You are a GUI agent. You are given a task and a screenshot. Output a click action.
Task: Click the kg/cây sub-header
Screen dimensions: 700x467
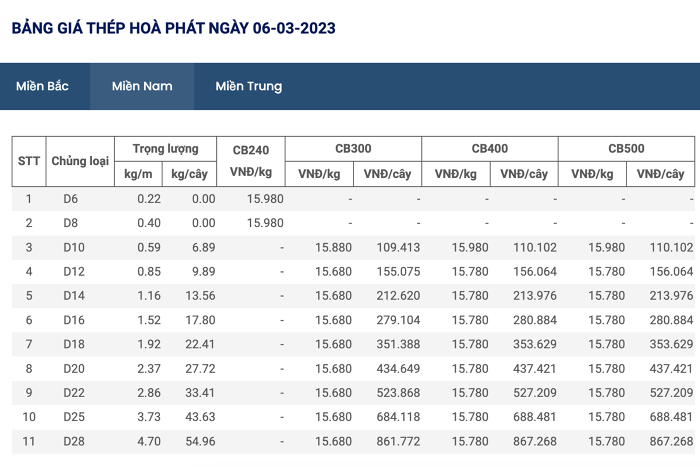pyautogui.click(x=190, y=174)
